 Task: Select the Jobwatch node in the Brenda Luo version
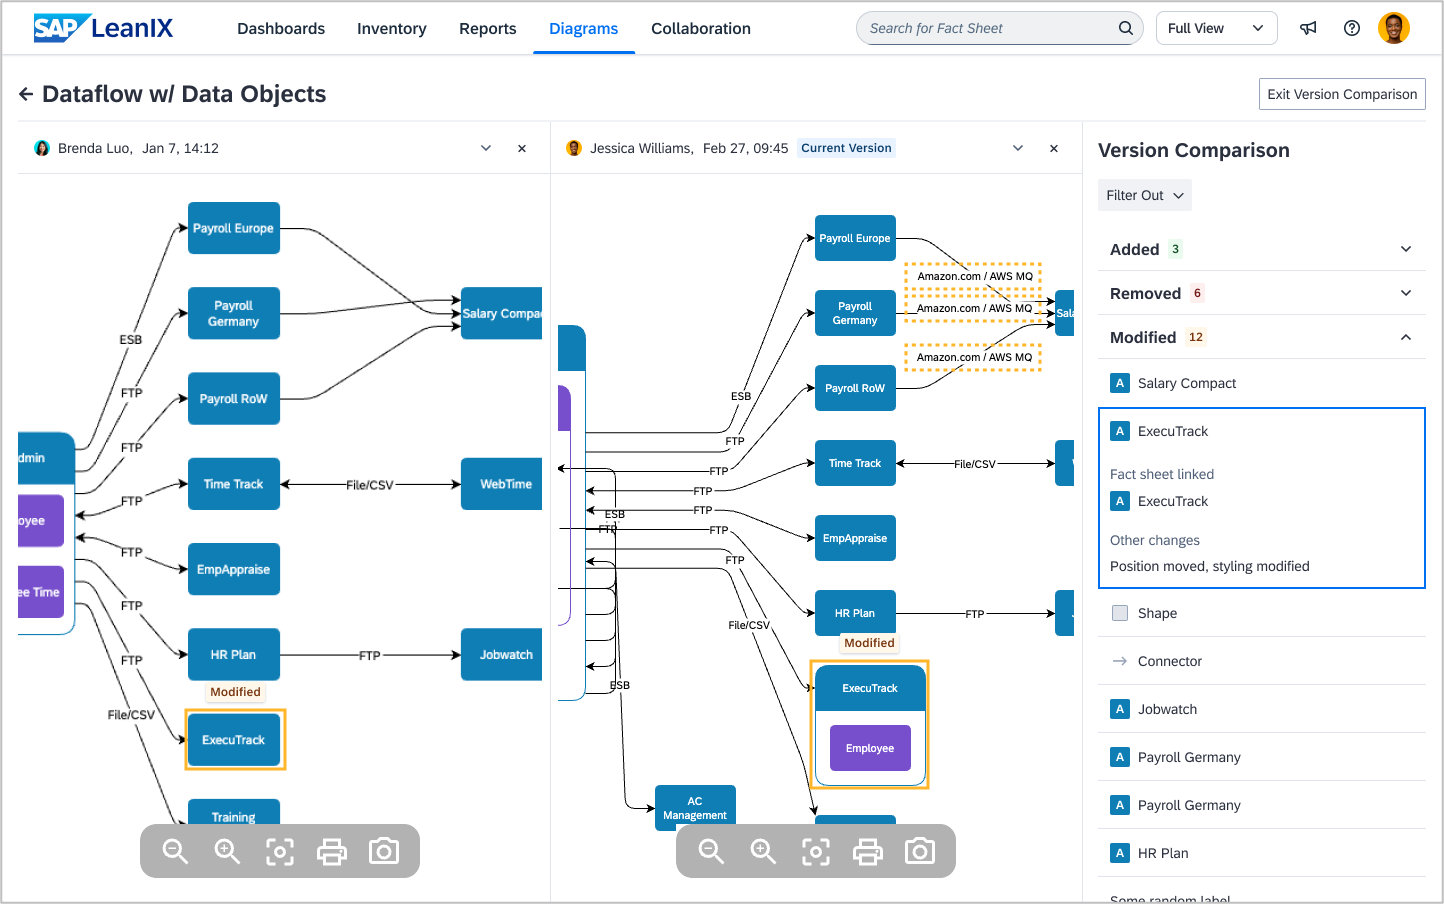coord(502,655)
